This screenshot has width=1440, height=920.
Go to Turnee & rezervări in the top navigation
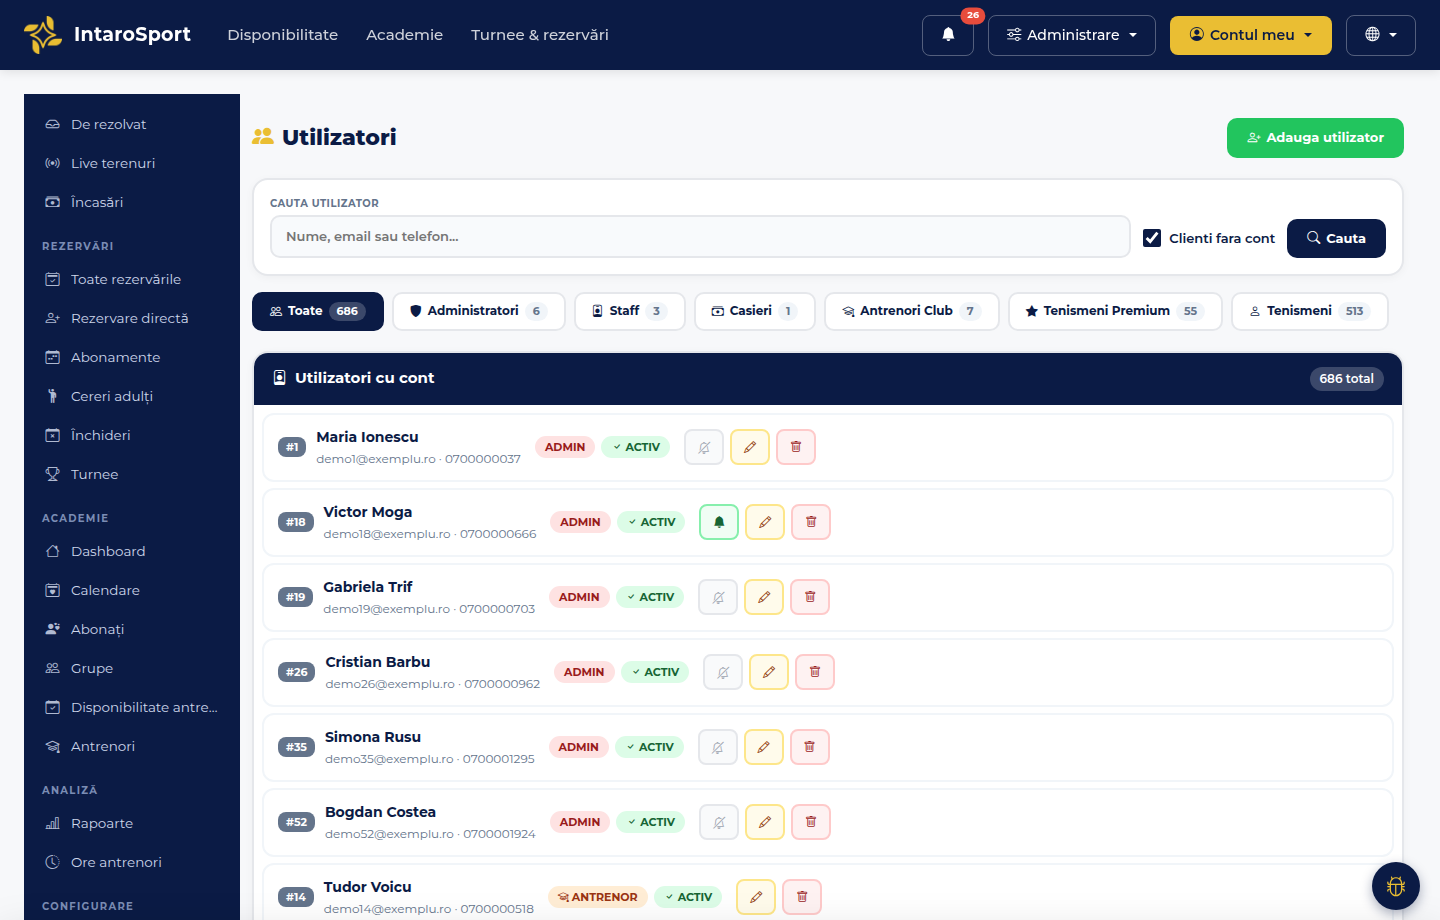click(540, 35)
